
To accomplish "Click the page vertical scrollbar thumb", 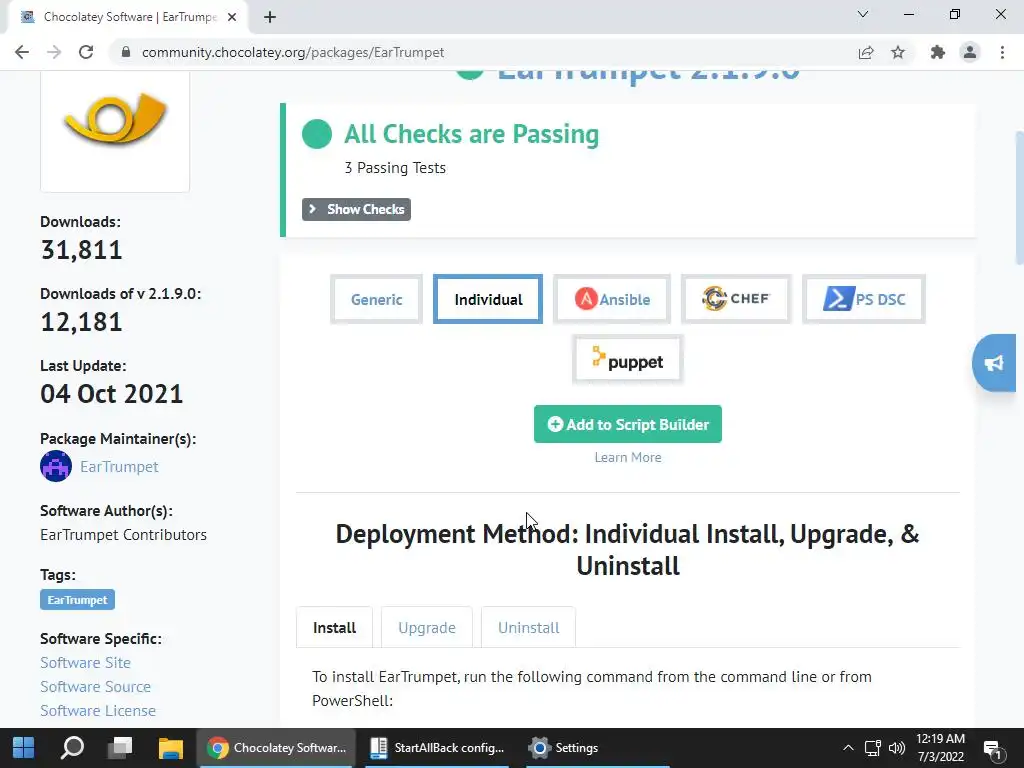I will (x=1019, y=197).
